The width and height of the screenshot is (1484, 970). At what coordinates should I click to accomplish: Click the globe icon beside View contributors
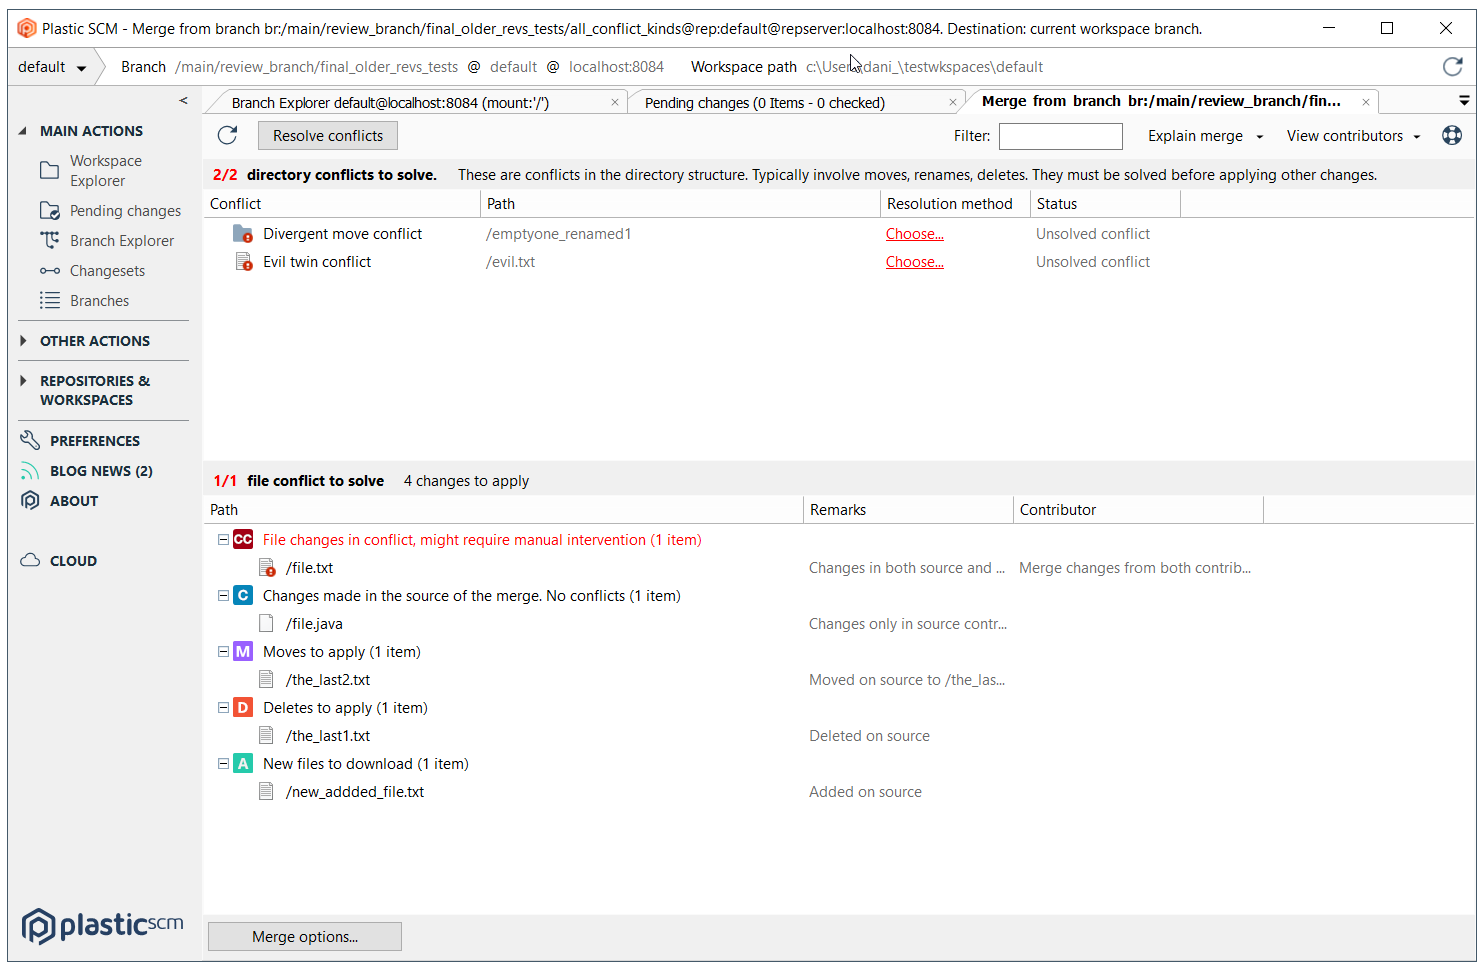click(x=1452, y=135)
